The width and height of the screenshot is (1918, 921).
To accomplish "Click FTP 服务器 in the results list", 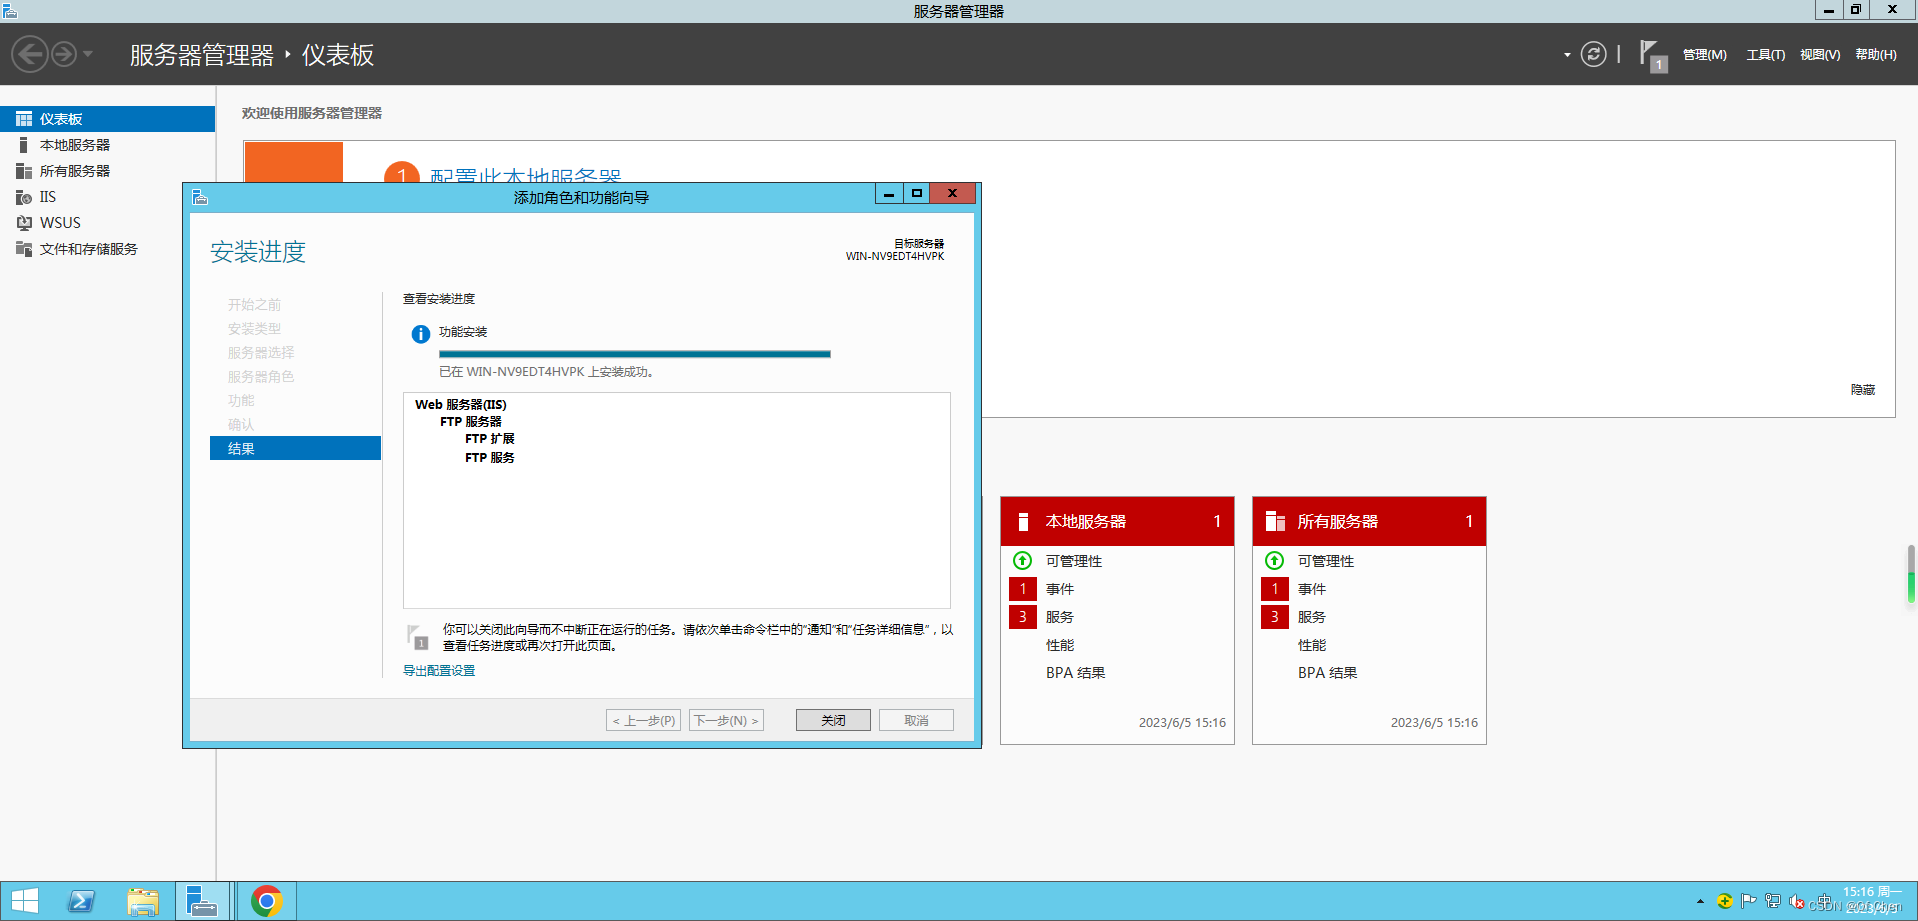I will (471, 422).
